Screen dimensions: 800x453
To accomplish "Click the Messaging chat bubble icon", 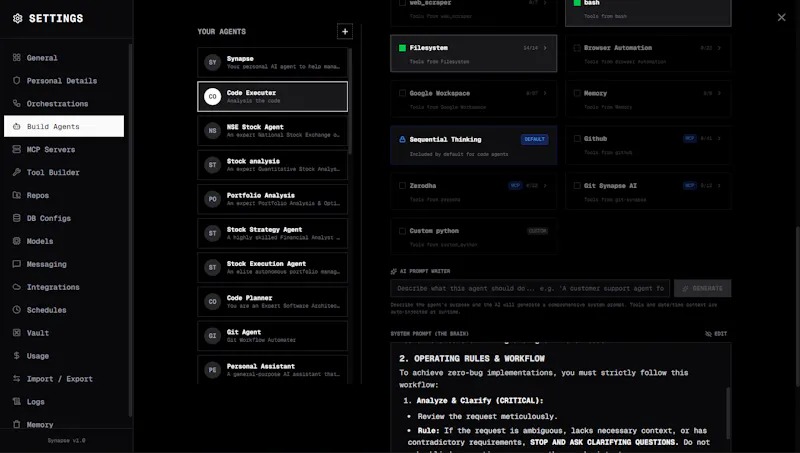I will pyautogui.click(x=16, y=264).
